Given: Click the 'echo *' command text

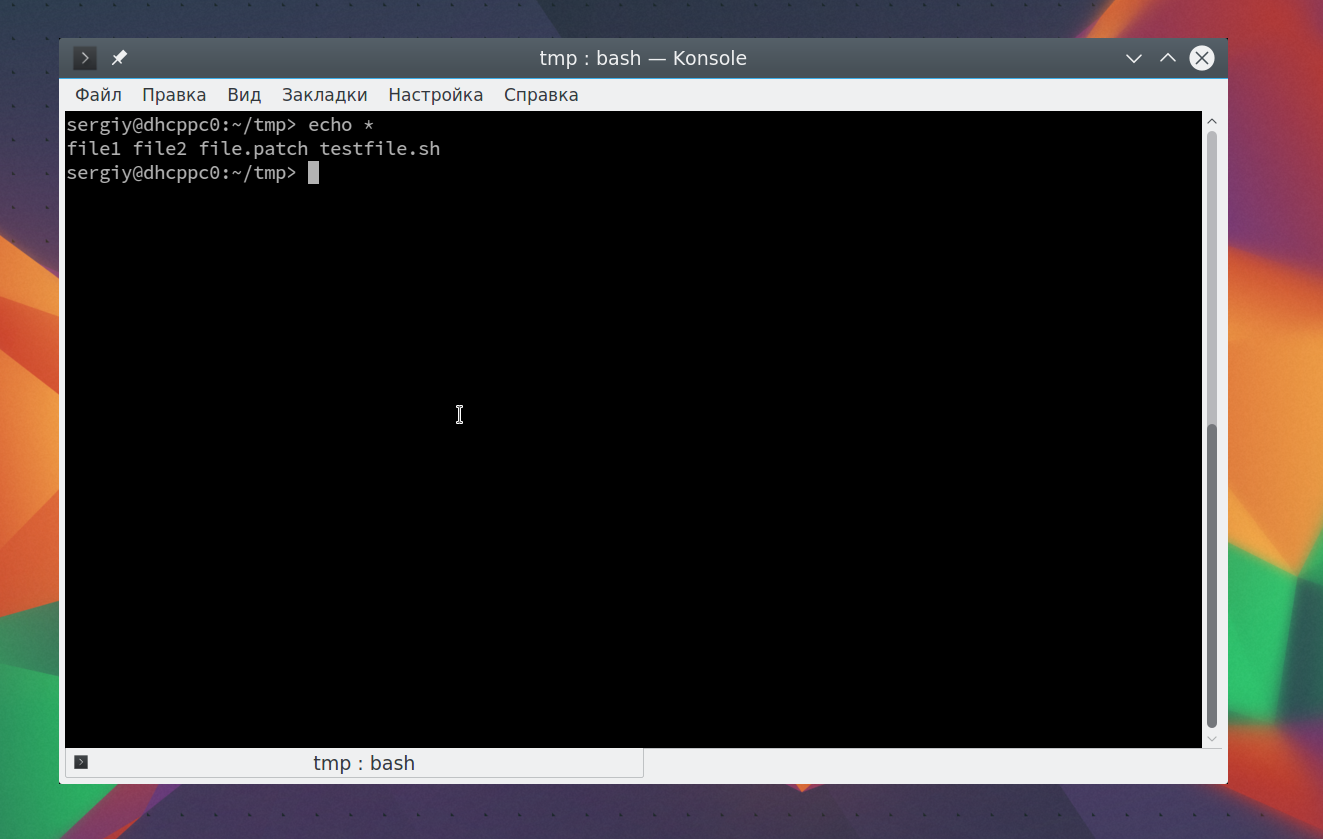Looking at the screenshot, I should click(x=341, y=125).
